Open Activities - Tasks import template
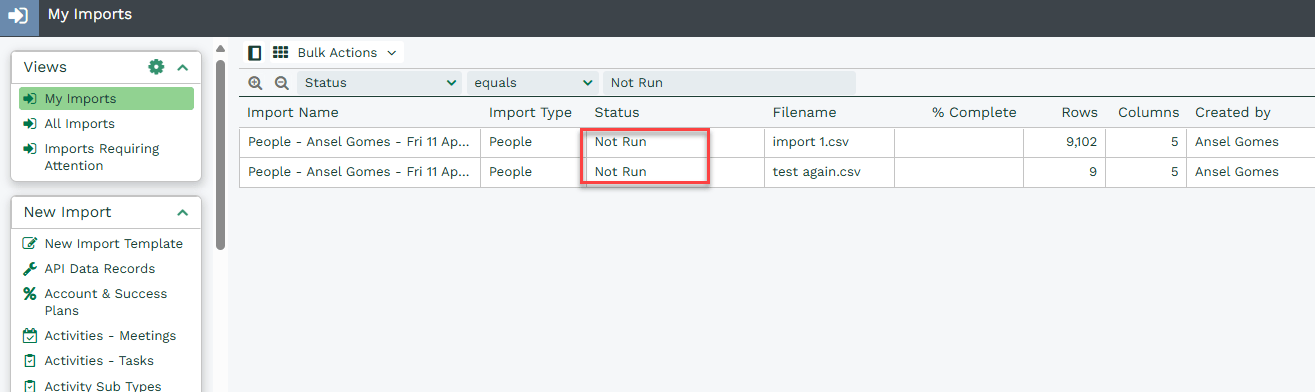 99,361
